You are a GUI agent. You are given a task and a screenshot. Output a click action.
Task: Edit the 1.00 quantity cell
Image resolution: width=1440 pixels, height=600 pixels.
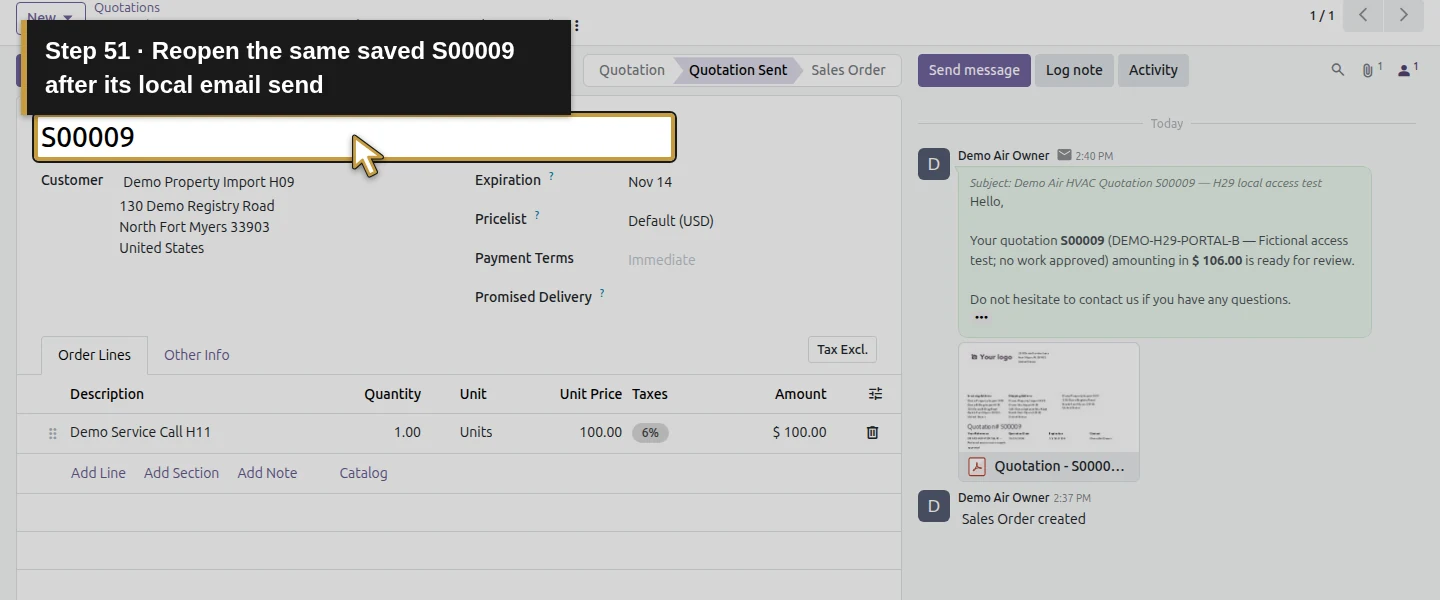tap(407, 433)
